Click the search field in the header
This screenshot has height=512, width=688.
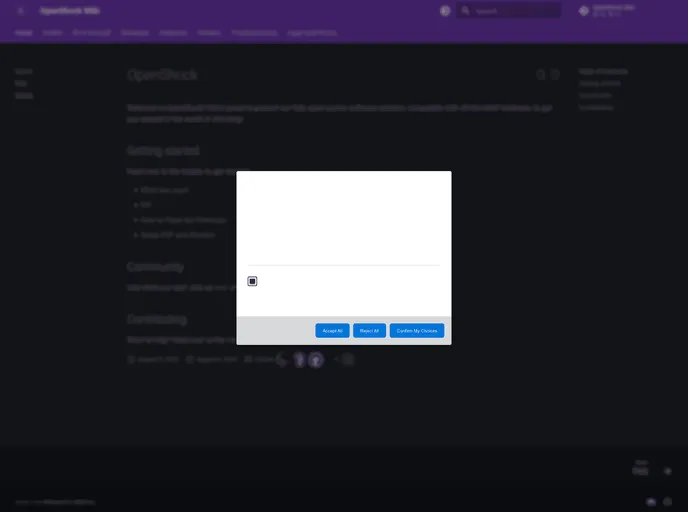click(509, 11)
